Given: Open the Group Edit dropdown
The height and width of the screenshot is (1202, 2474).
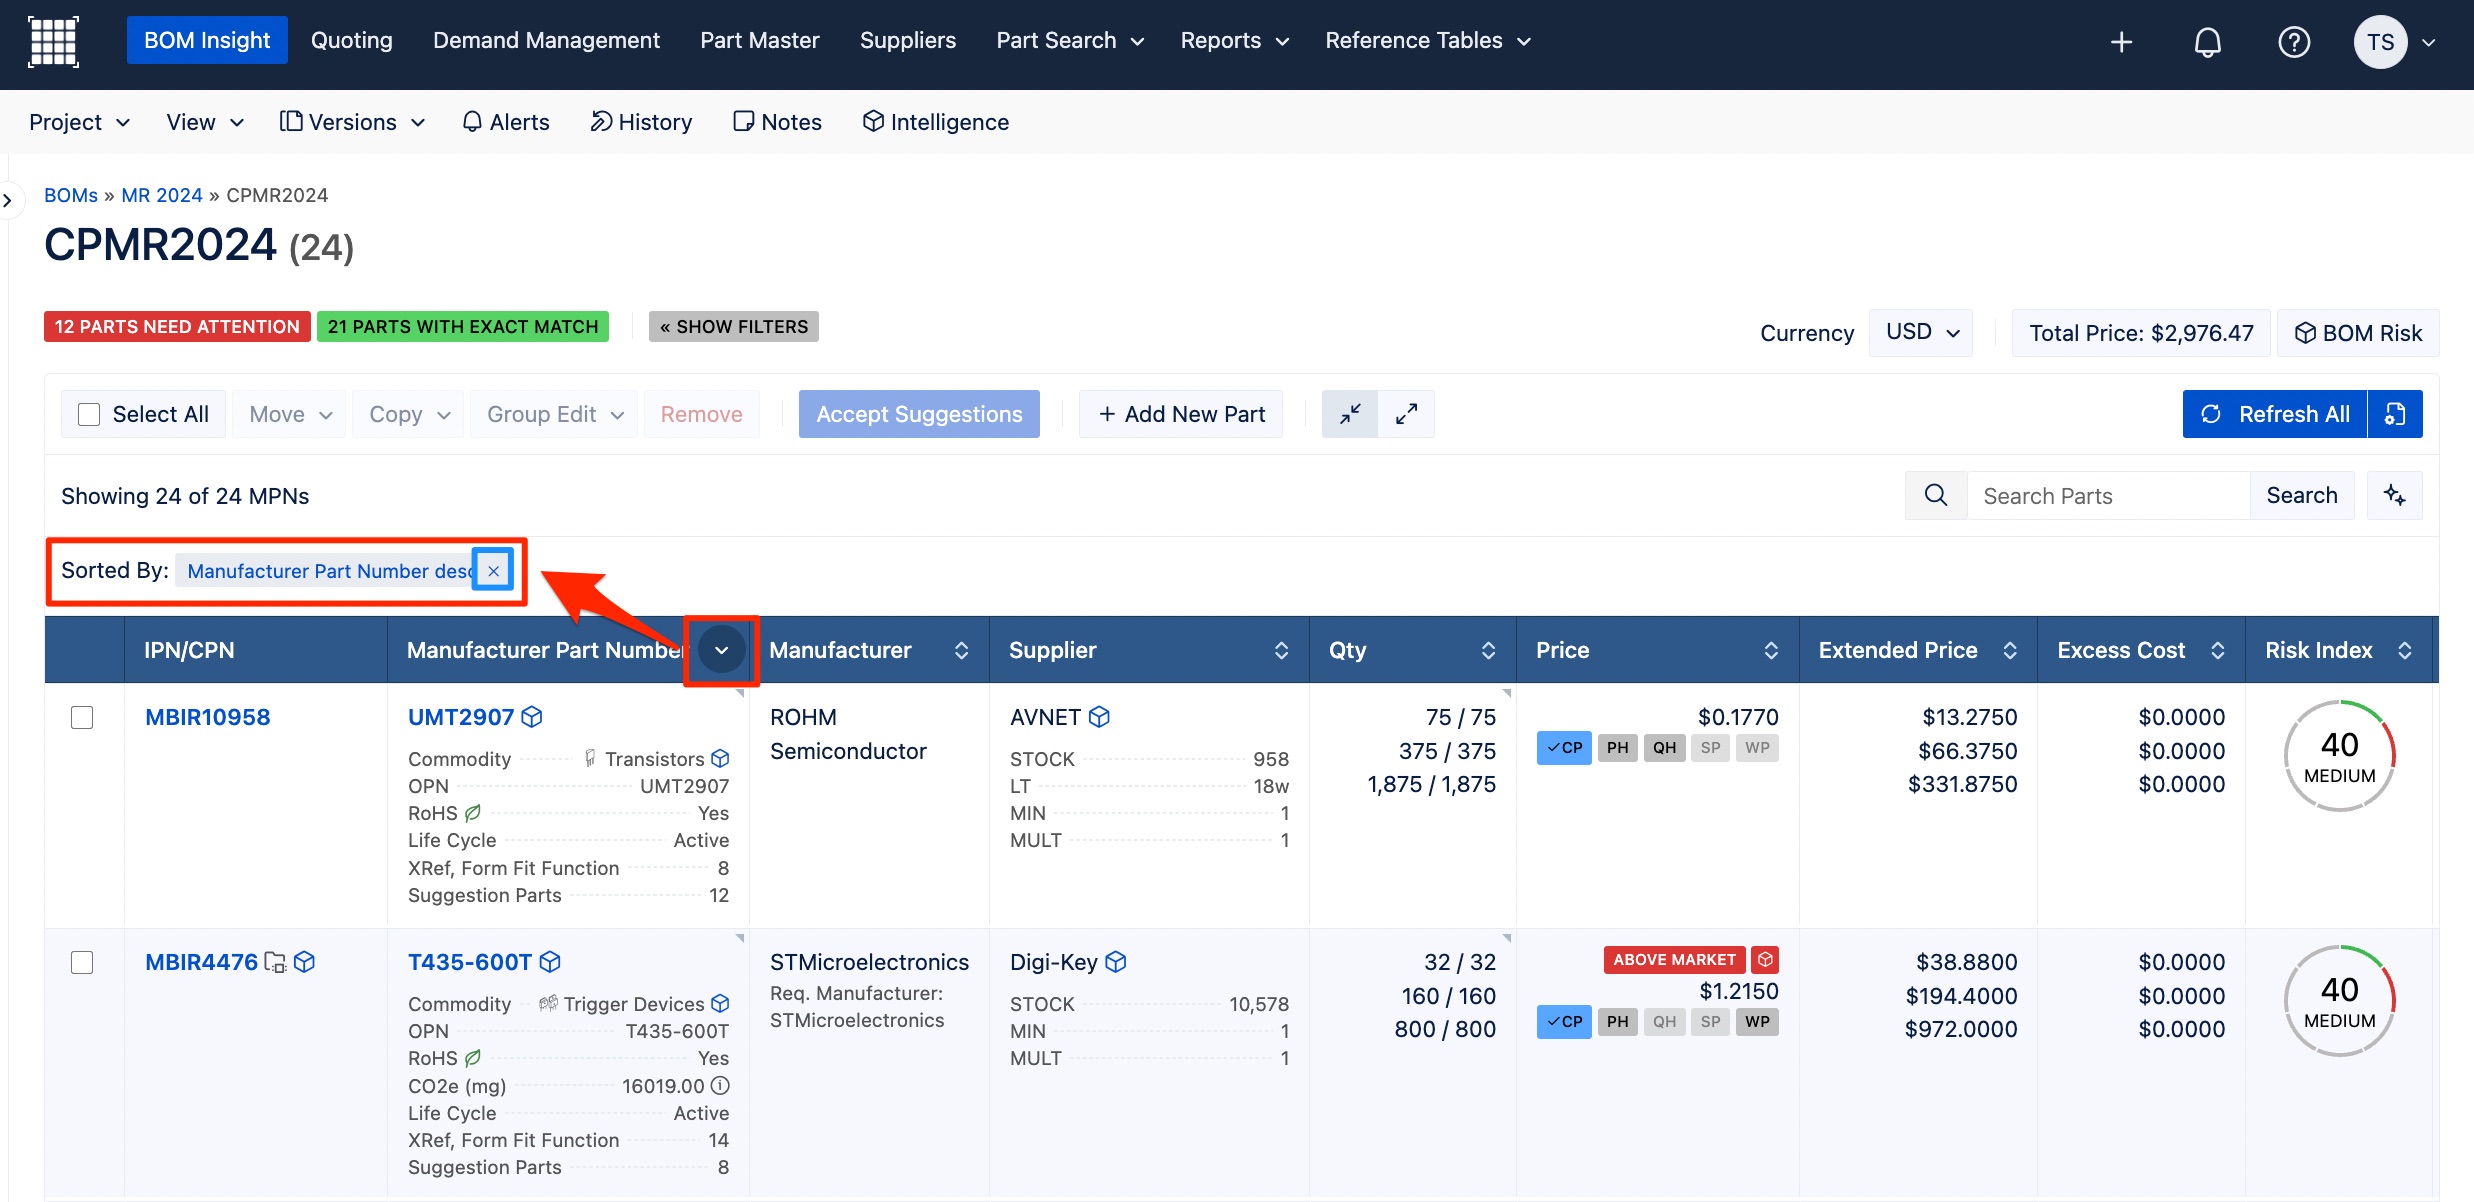Looking at the screenshot, I should 555,414.
